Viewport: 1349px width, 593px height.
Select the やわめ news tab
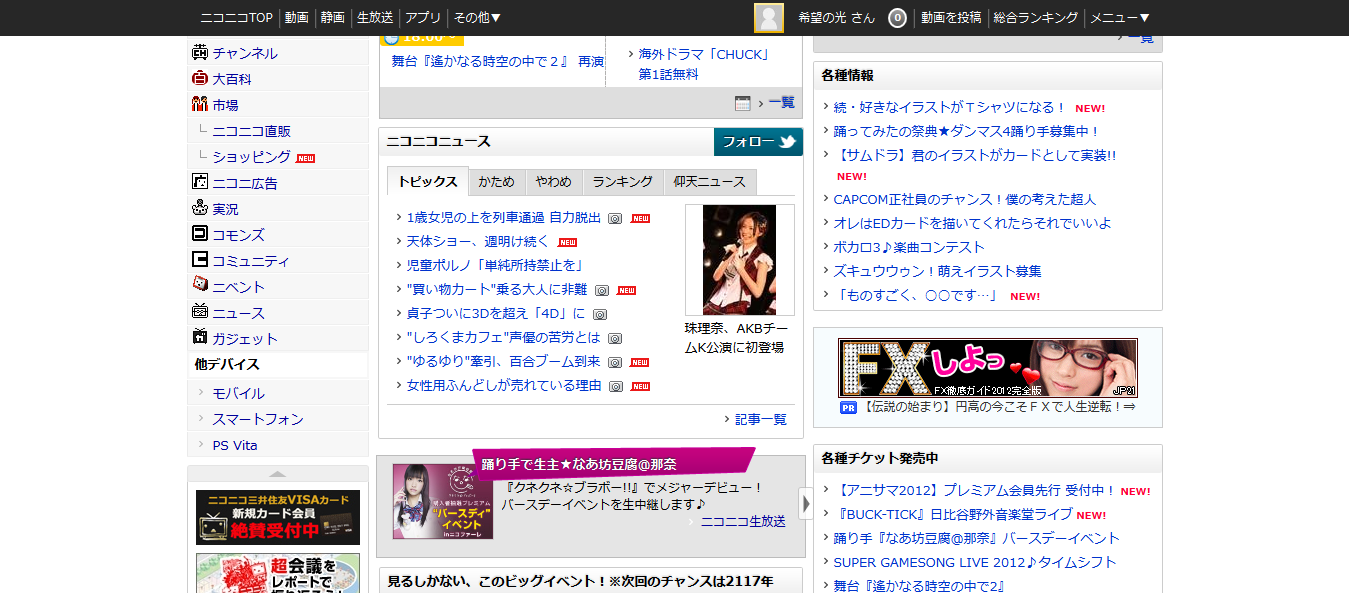[554, 181]
